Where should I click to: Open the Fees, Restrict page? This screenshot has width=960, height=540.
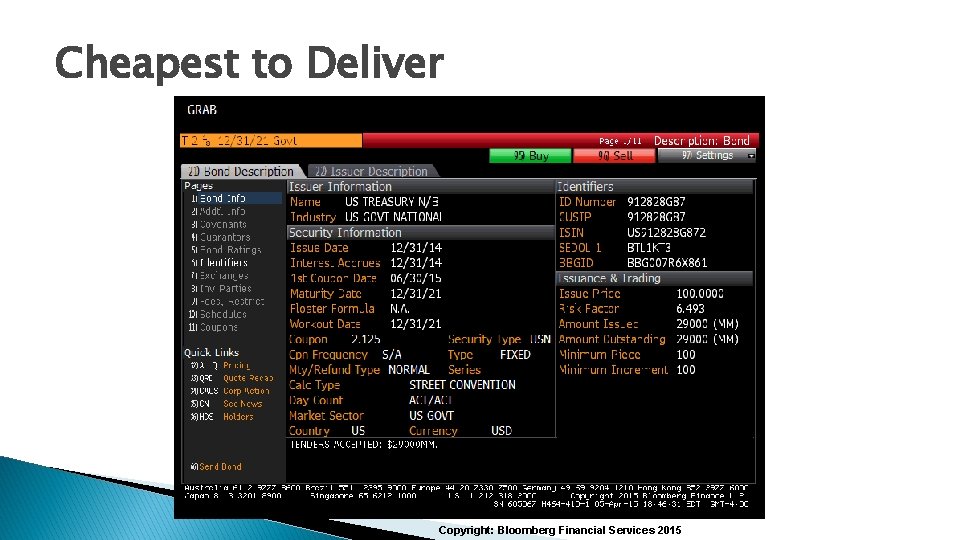[227, 301]
